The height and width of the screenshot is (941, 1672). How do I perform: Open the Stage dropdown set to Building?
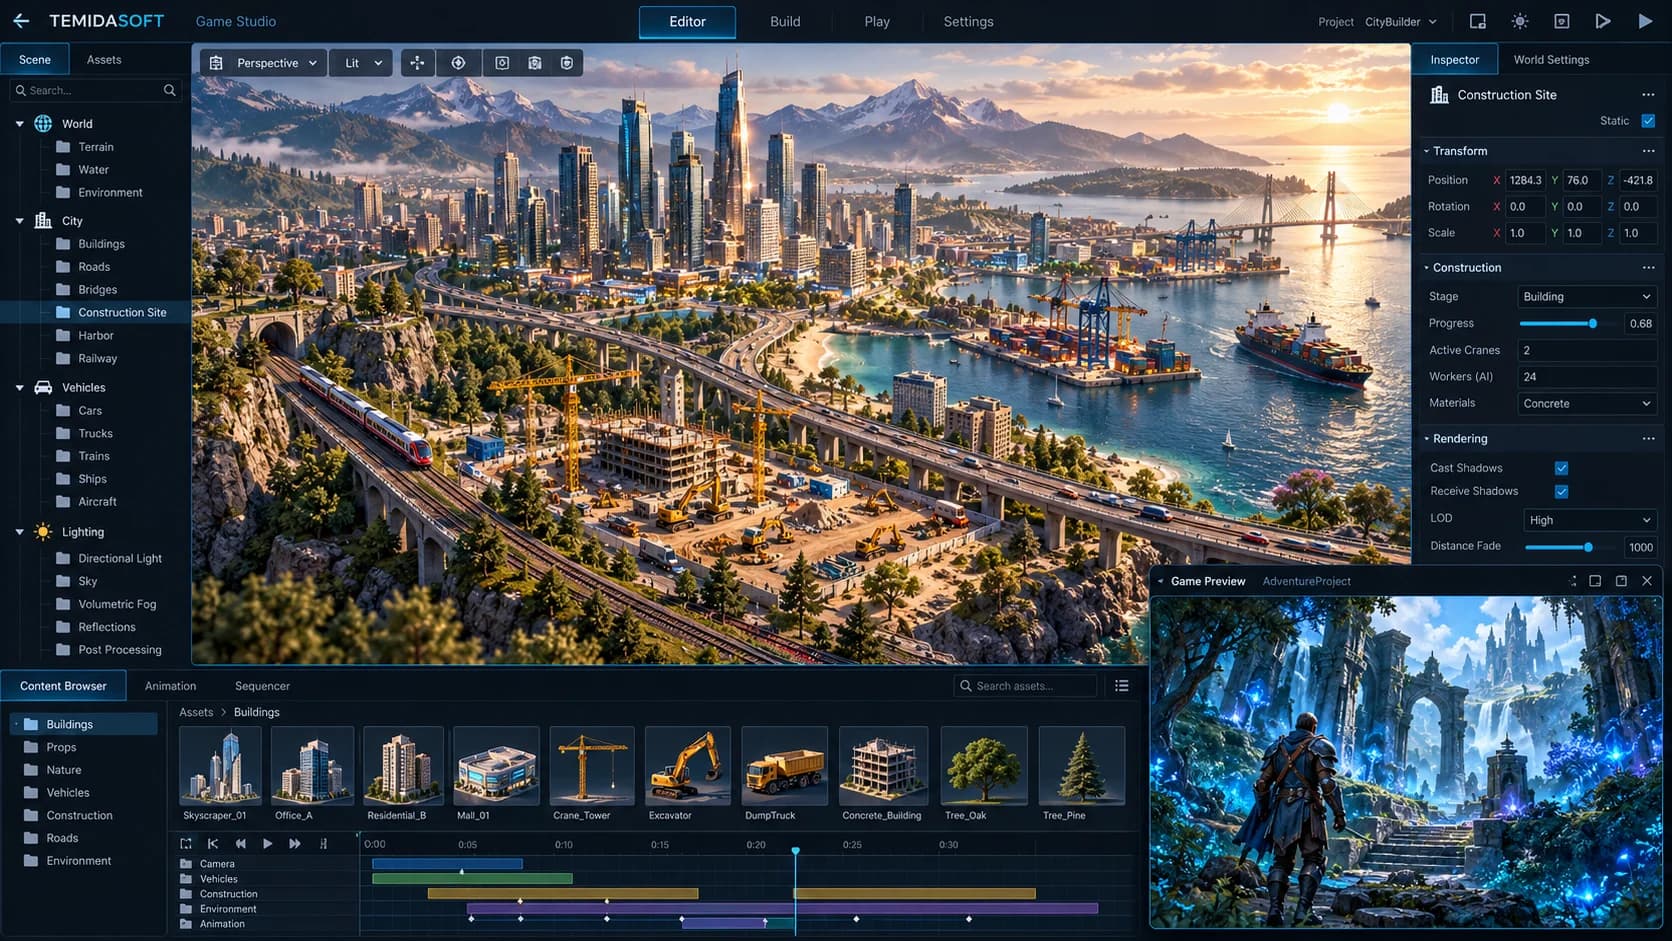click(1587, 297)
